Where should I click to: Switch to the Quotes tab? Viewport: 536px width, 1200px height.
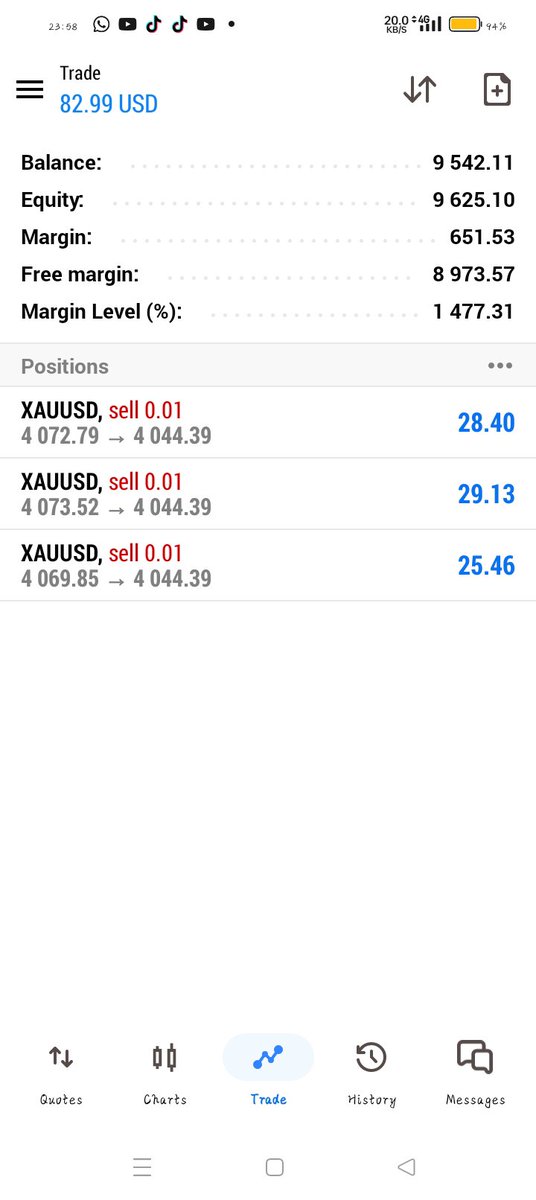61,1074
